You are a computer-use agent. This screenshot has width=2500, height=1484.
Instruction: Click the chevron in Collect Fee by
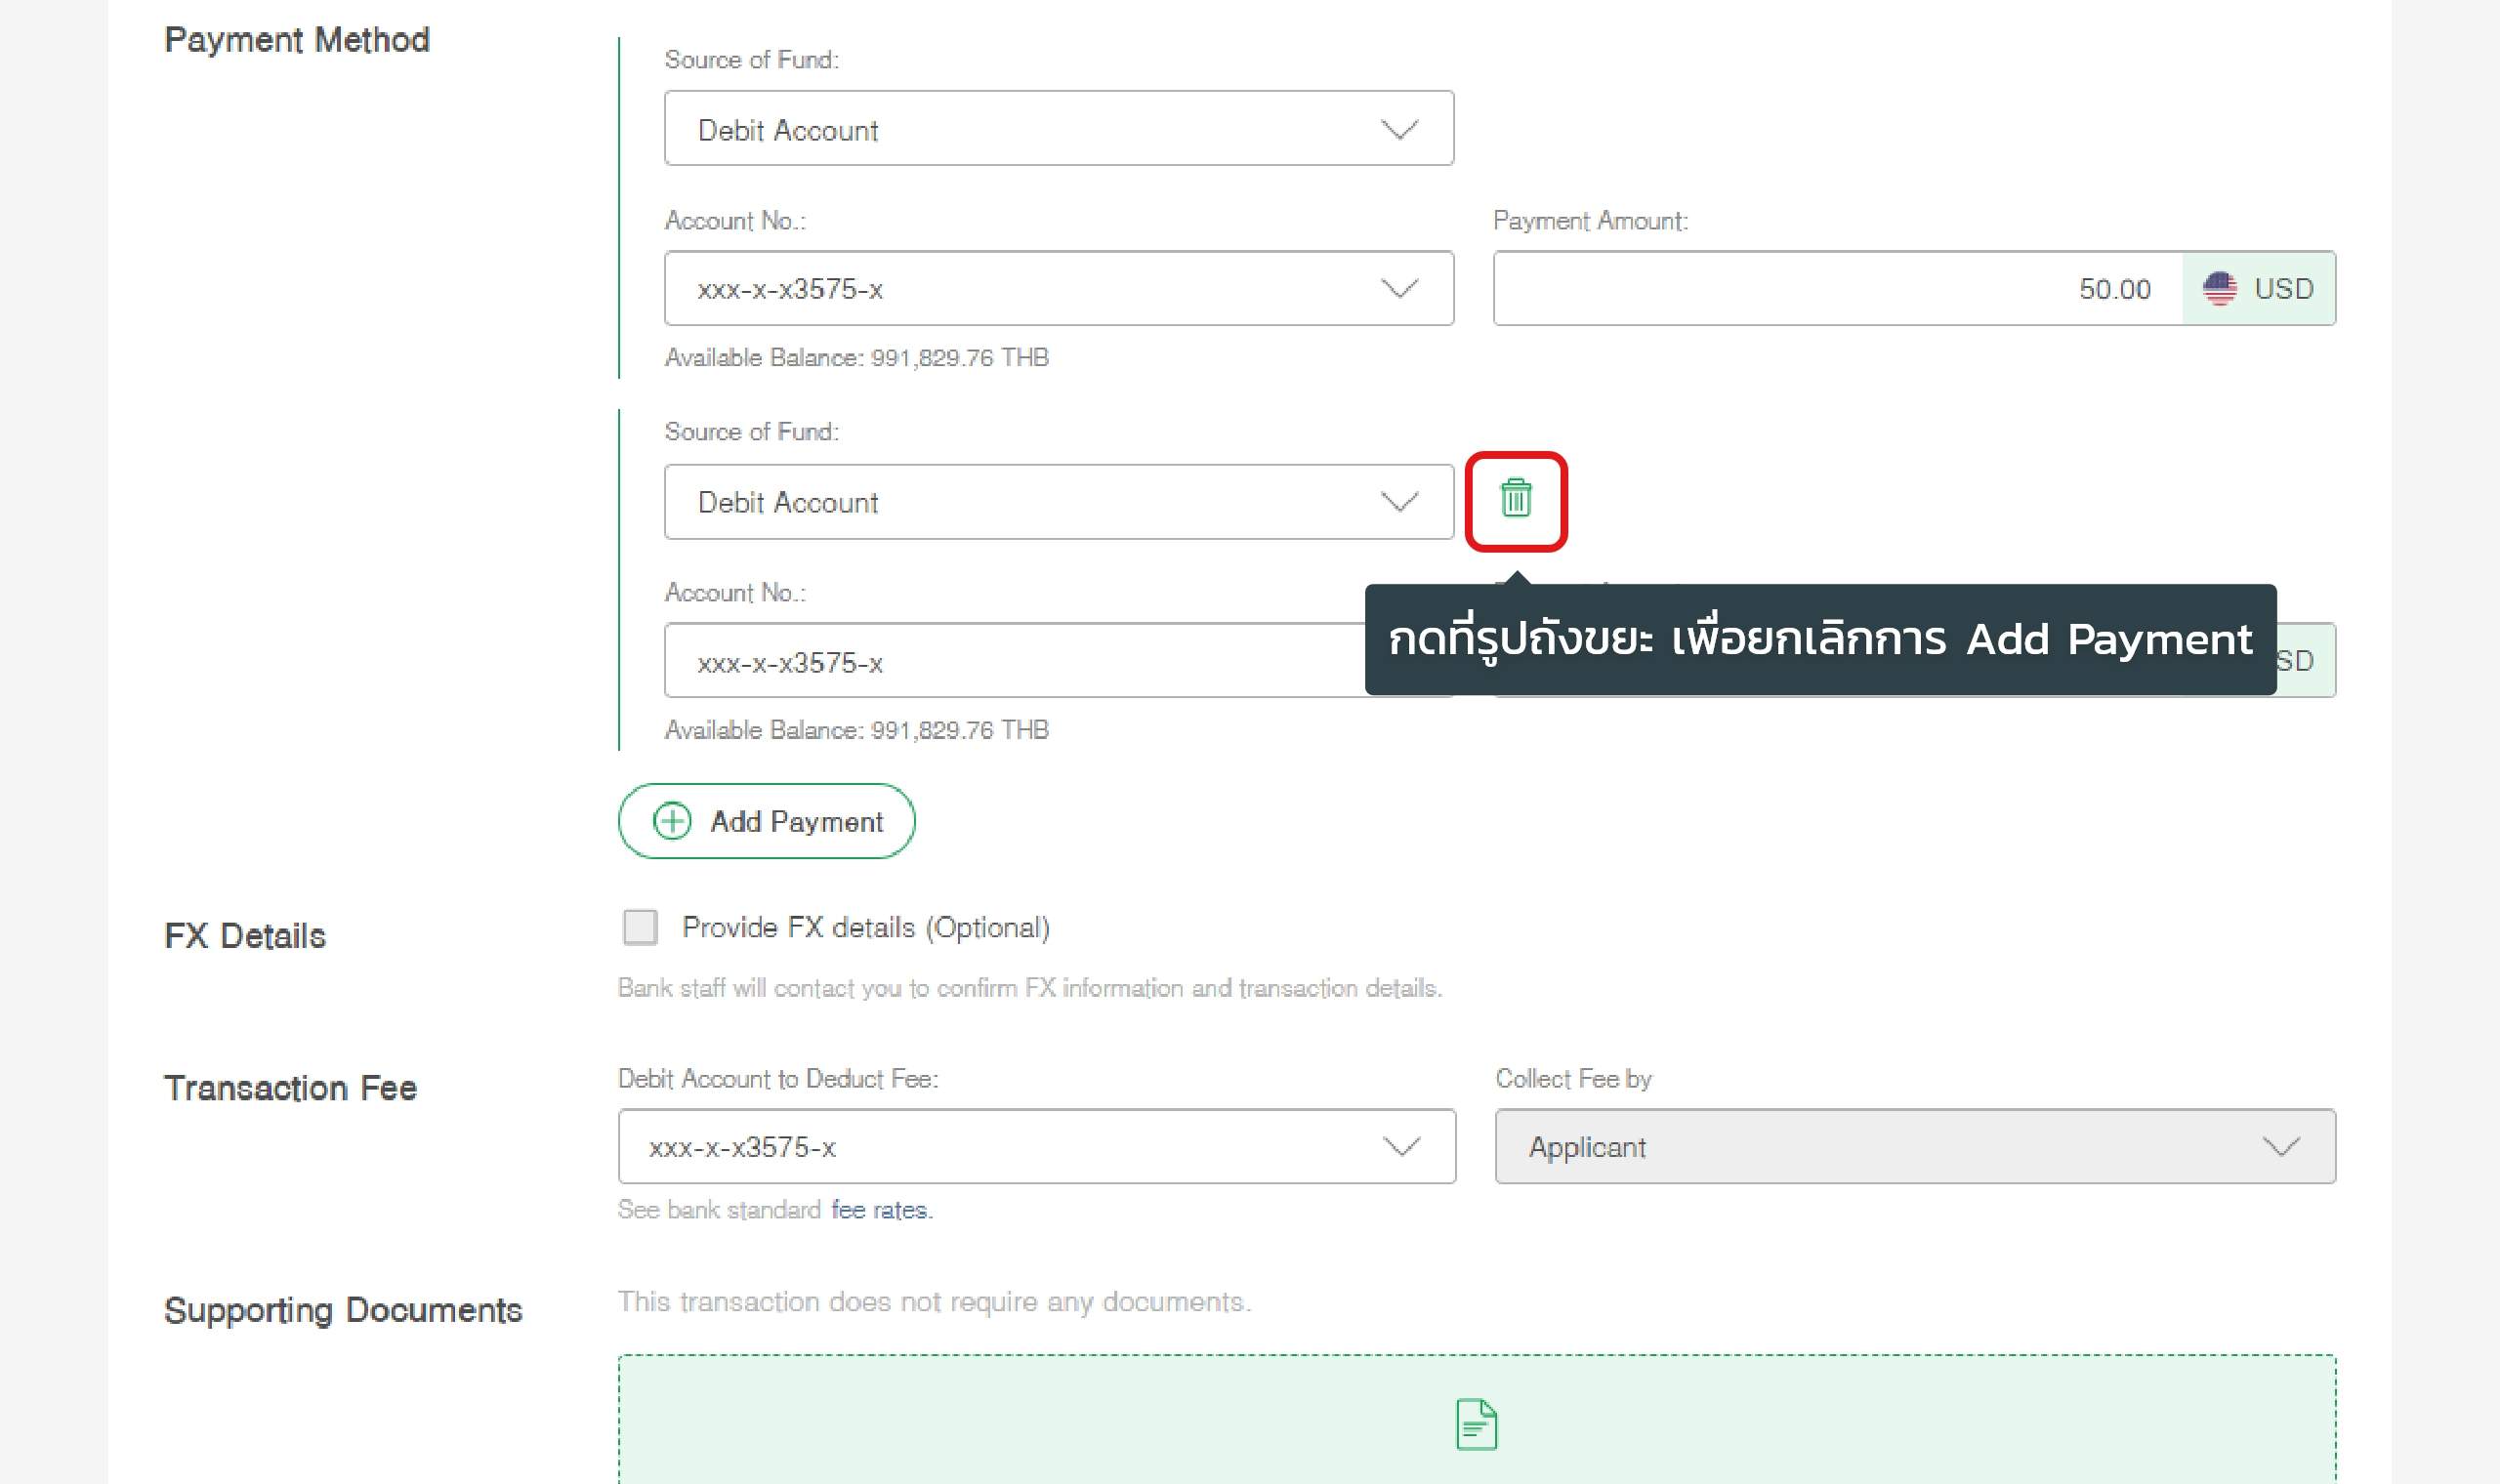(2280, 1147)
